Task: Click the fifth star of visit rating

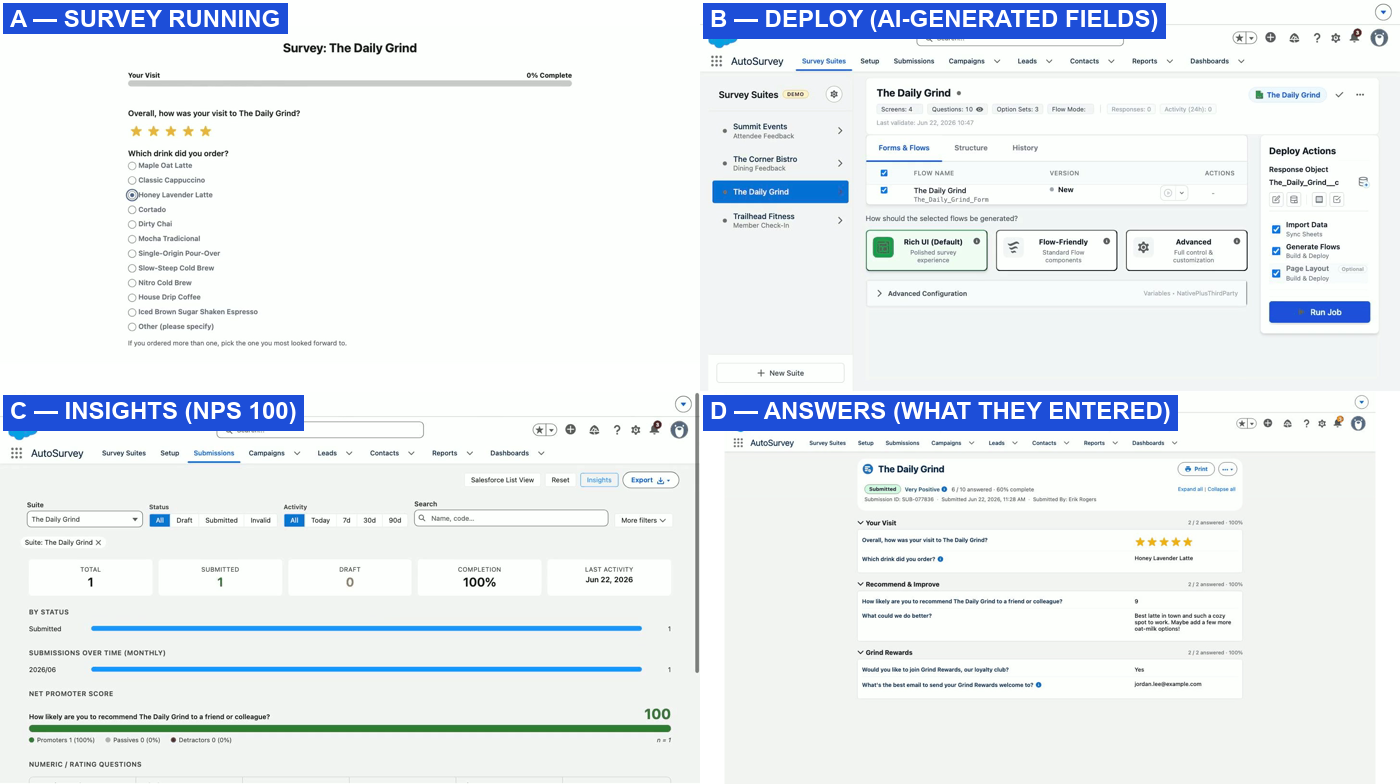Action: (205, 131)
